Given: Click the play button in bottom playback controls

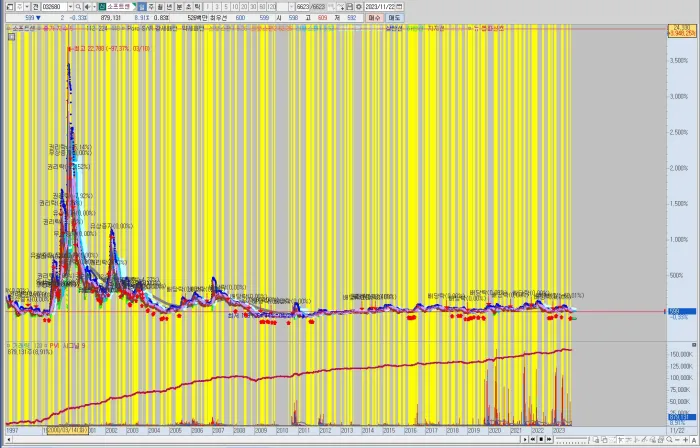Looking at the screenshot, I should point(525,440).
